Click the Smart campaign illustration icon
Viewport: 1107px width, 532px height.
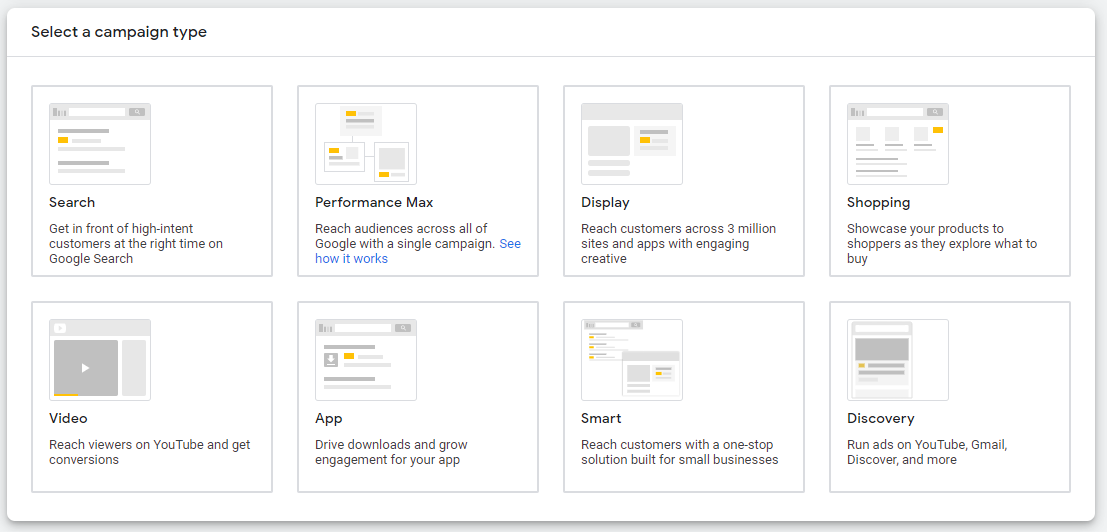coord(632,360)
